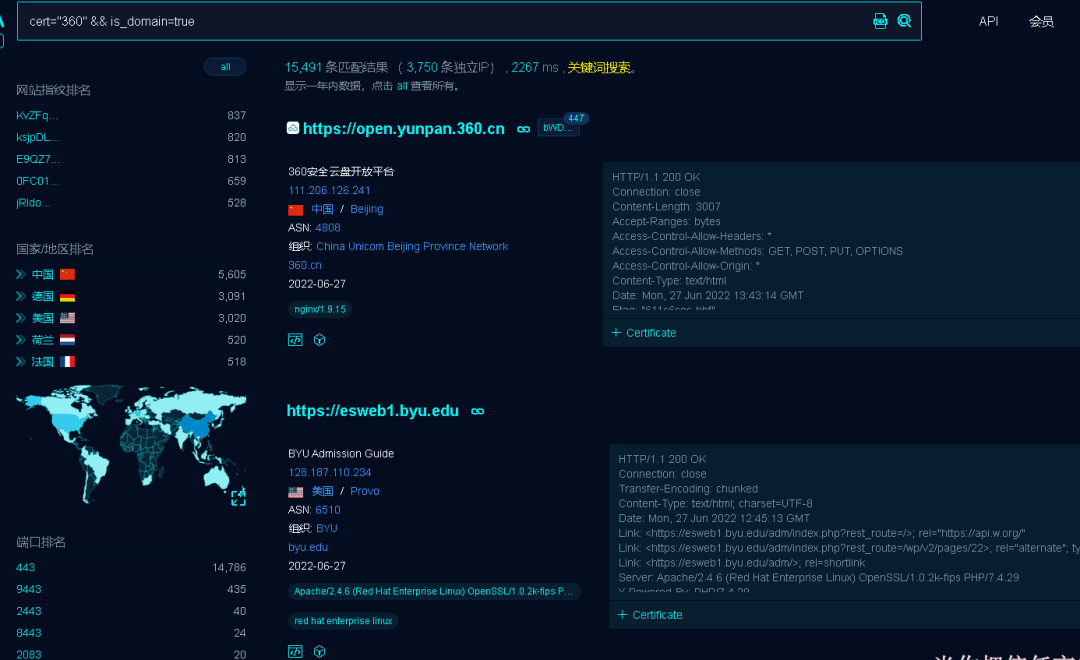1080x660 pixels.
Task: Filter by port 9443
Action: click(x=29, y=589)
